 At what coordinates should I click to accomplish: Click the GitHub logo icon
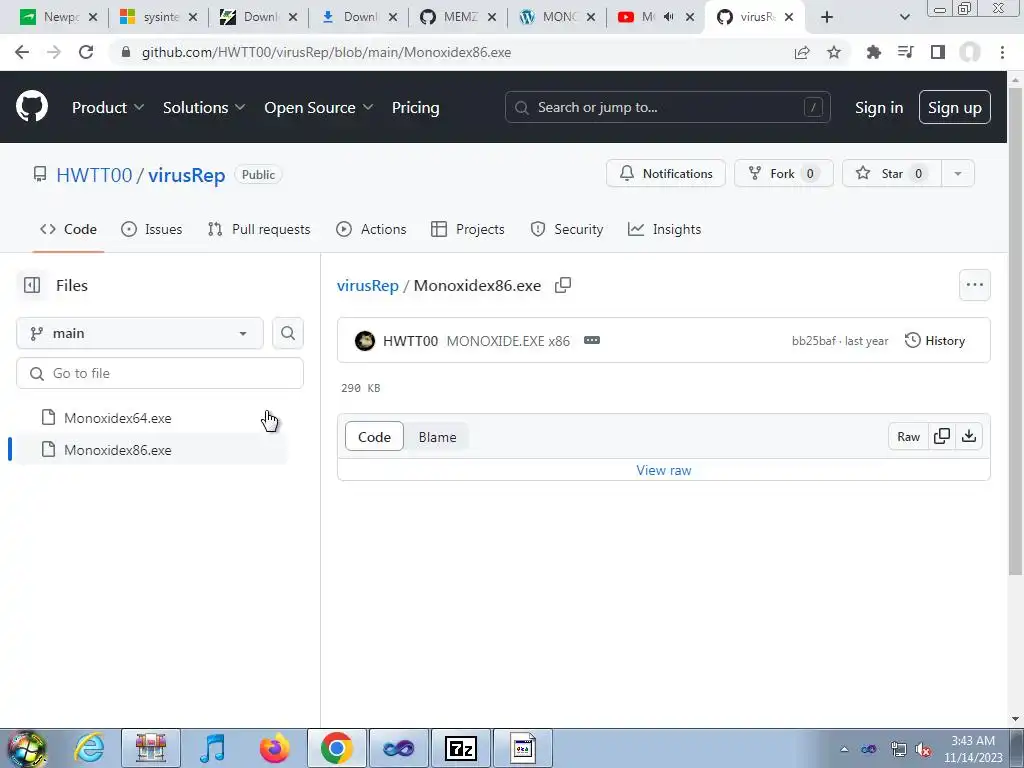32,106
